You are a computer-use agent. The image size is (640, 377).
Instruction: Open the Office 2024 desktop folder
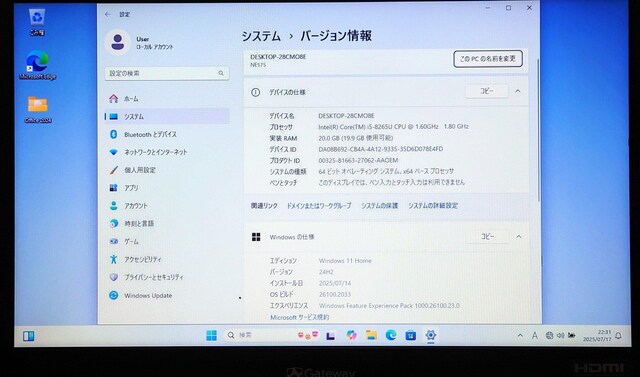coord(38,109)
